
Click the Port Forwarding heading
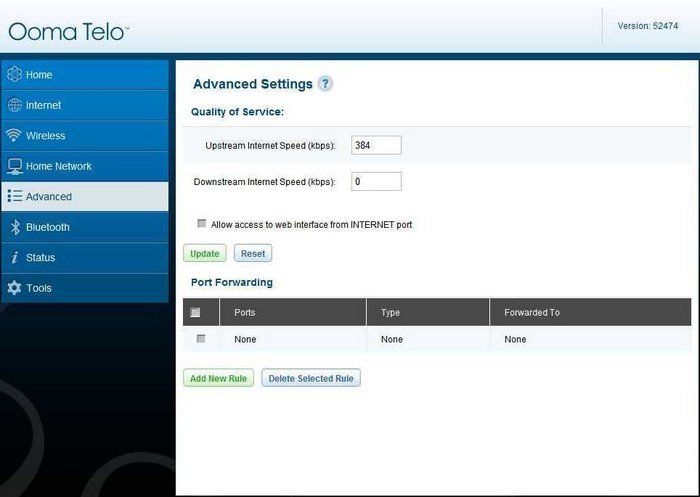click(x=232, y=282)
